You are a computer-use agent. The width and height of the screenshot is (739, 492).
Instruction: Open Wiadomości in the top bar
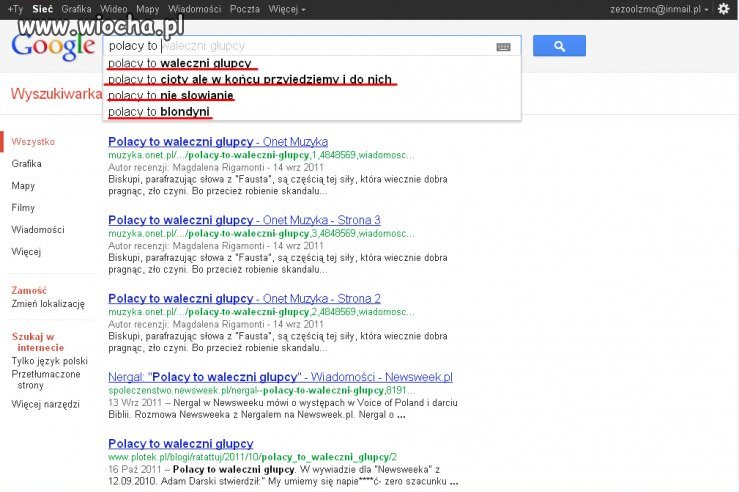[194, 9]
